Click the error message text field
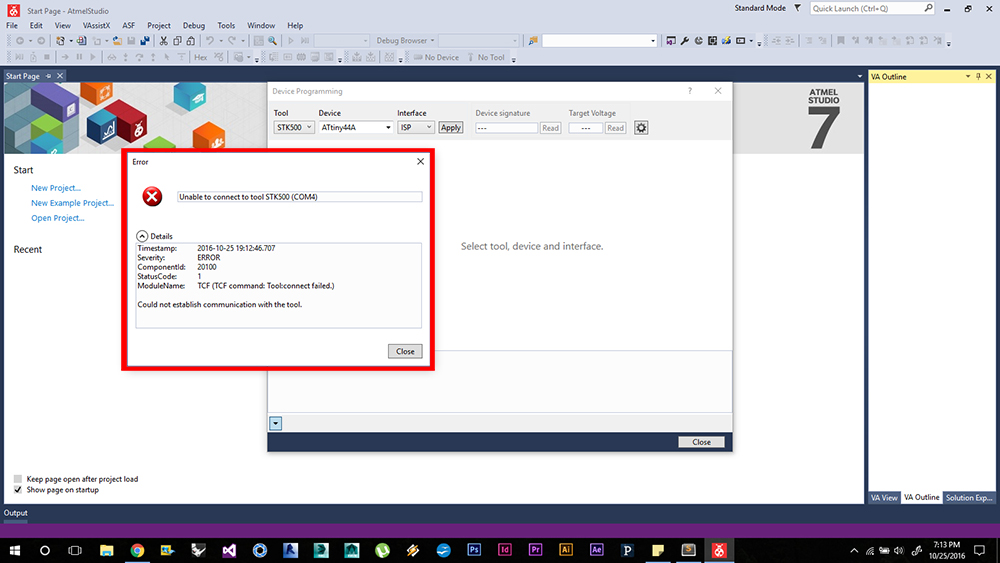The image size is (1000, 563). pos(299,197)
